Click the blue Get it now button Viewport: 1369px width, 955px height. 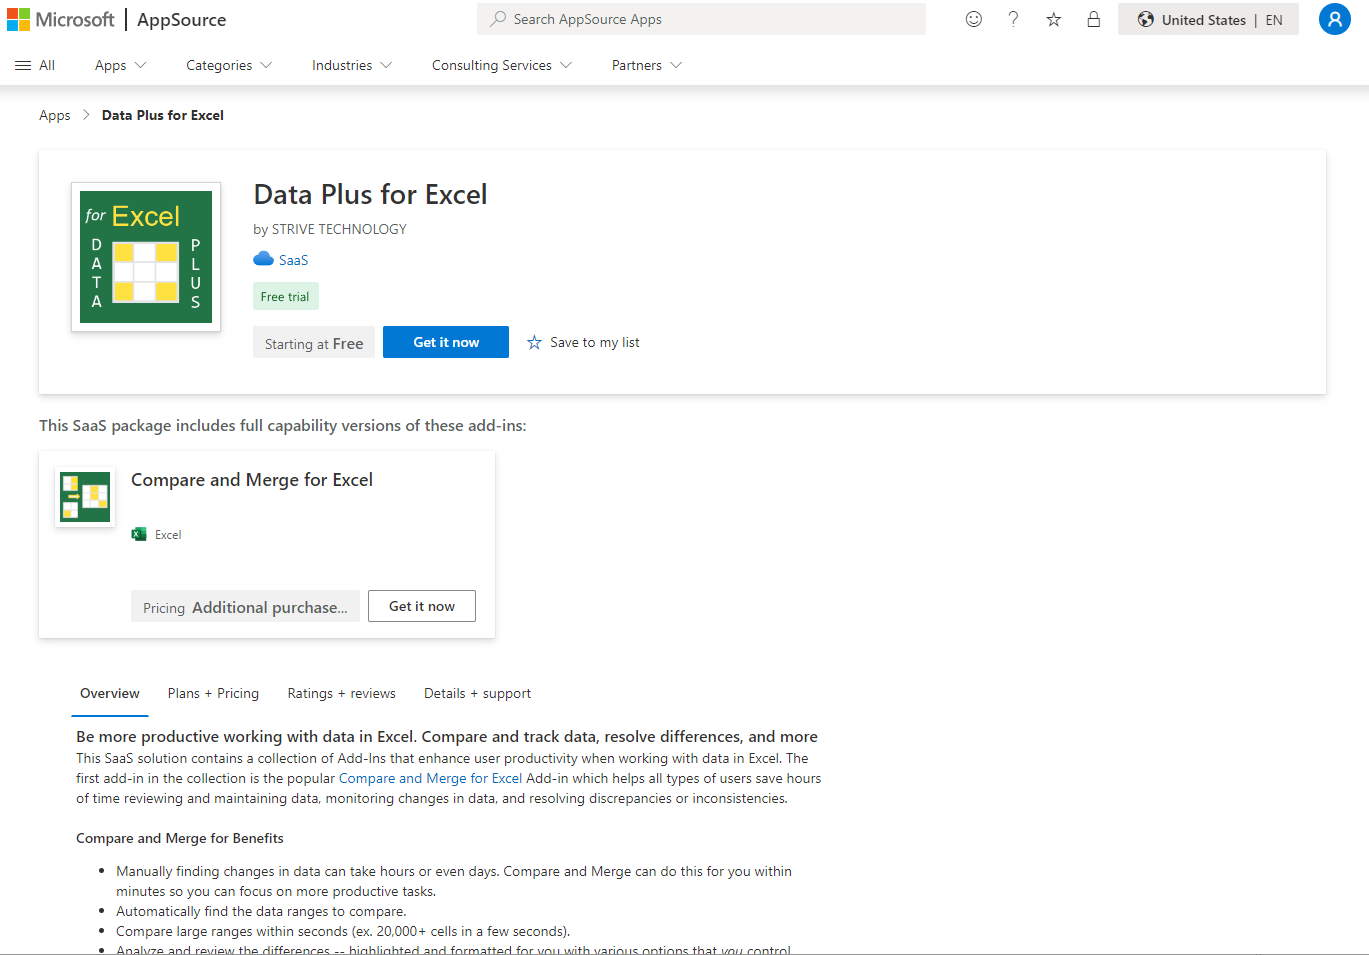(446, 342)
